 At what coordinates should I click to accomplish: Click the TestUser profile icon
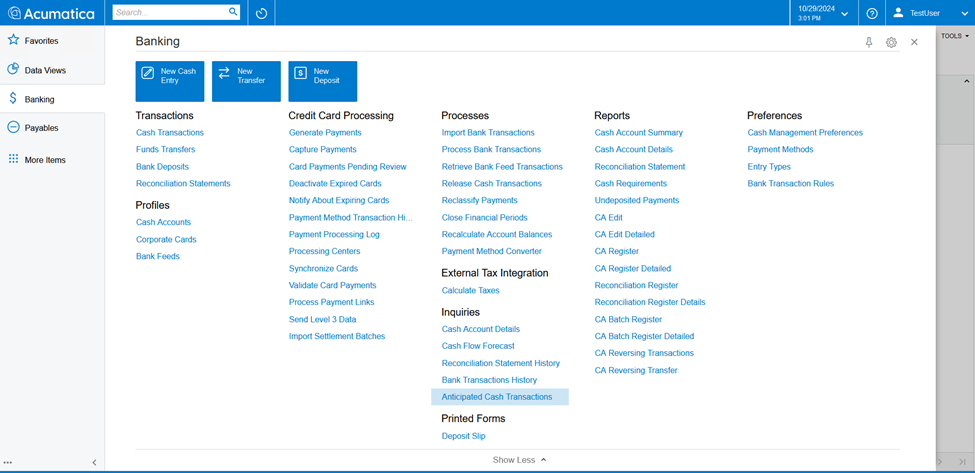point(899,12)
